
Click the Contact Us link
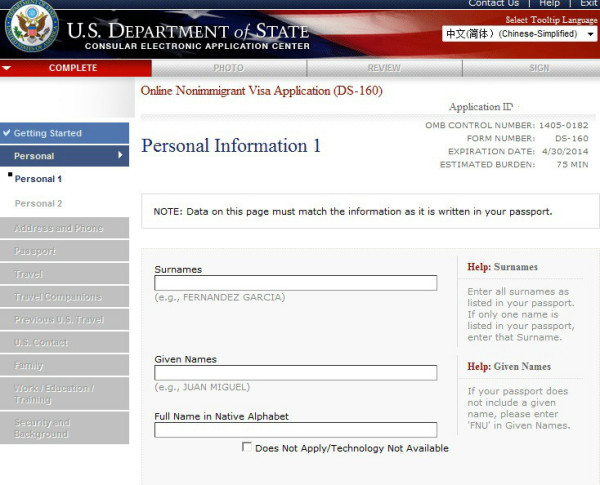click(494, 4)
